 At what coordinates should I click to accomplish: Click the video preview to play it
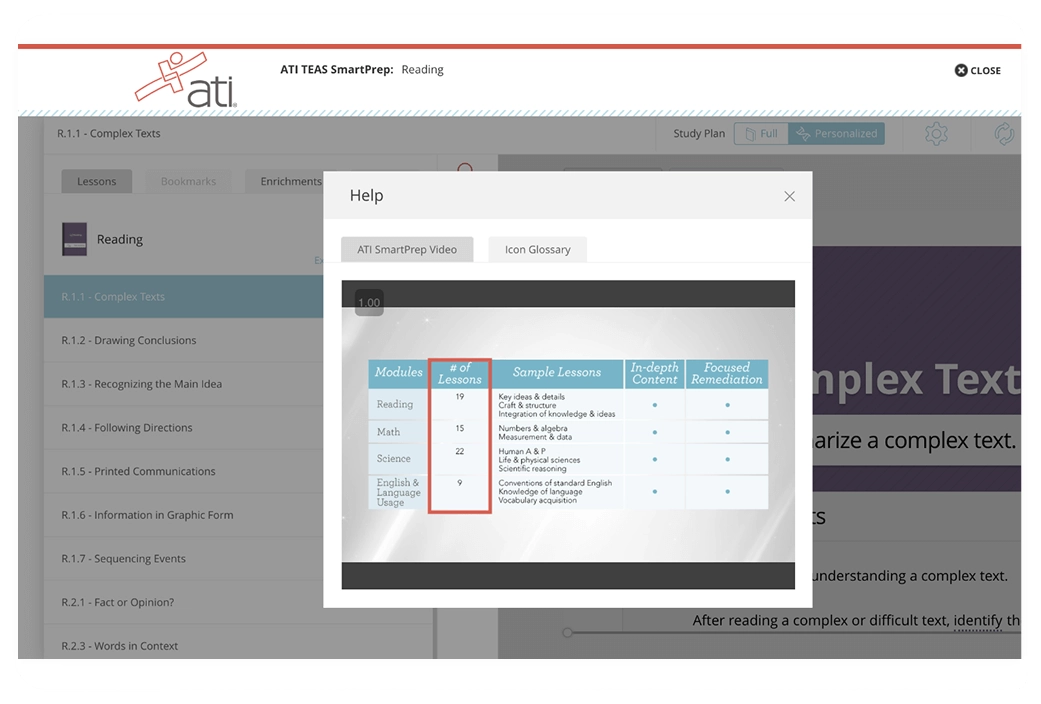[x=568, y=434]
